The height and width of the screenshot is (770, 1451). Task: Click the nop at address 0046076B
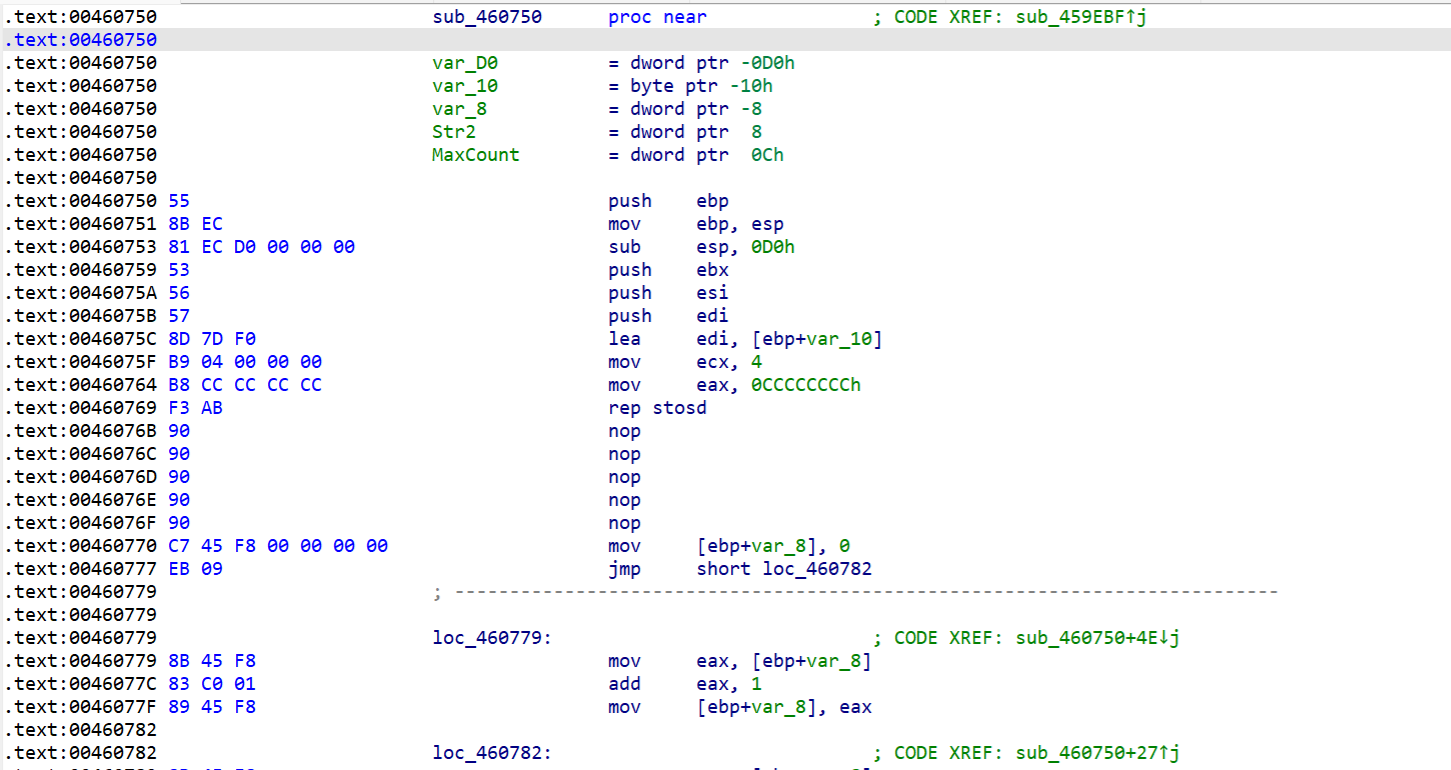624,431
